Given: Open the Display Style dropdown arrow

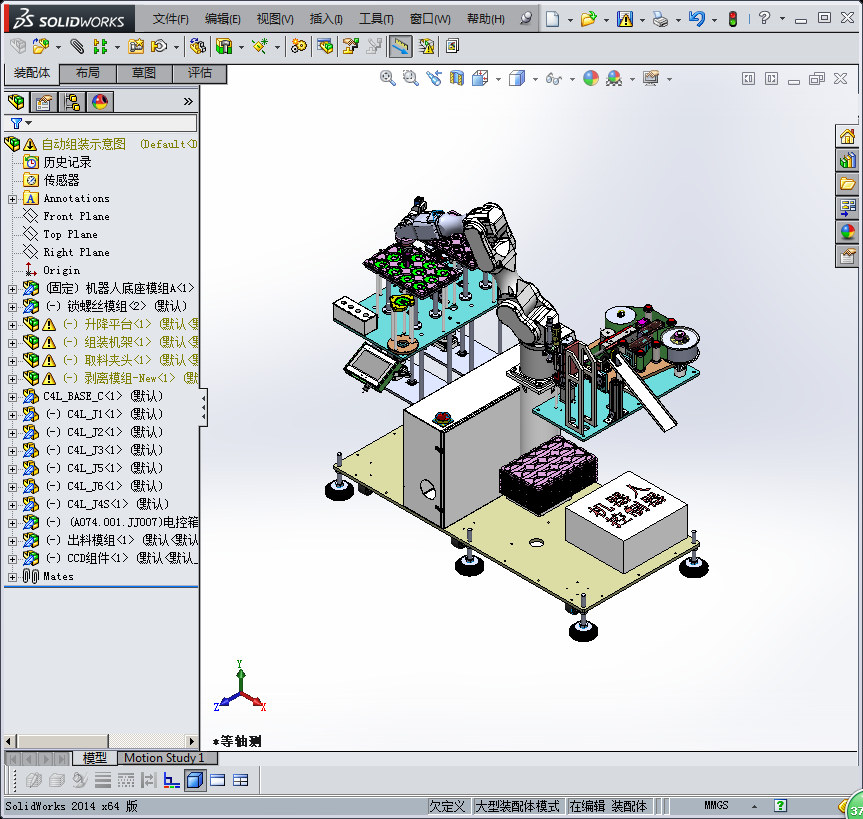Looking at the screenshot, I should (535, 79).
